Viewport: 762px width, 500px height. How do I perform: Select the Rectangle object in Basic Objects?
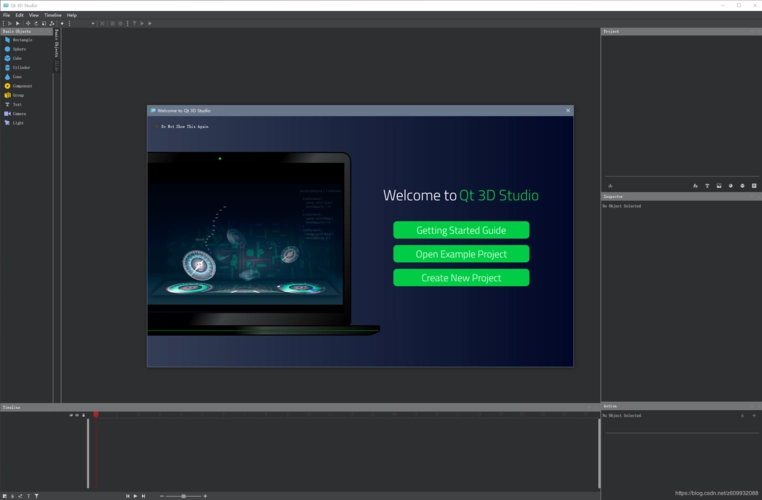coord(18,40)
